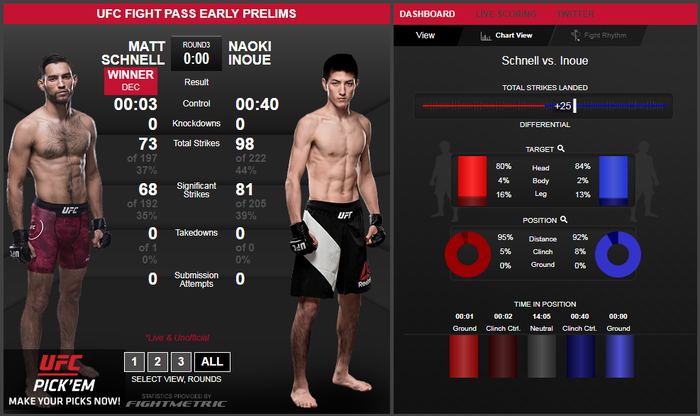Viewport: 700px width, 416px height.
Task: Open the Chart View bar-chart icon
Action: (x=485, y=36)
